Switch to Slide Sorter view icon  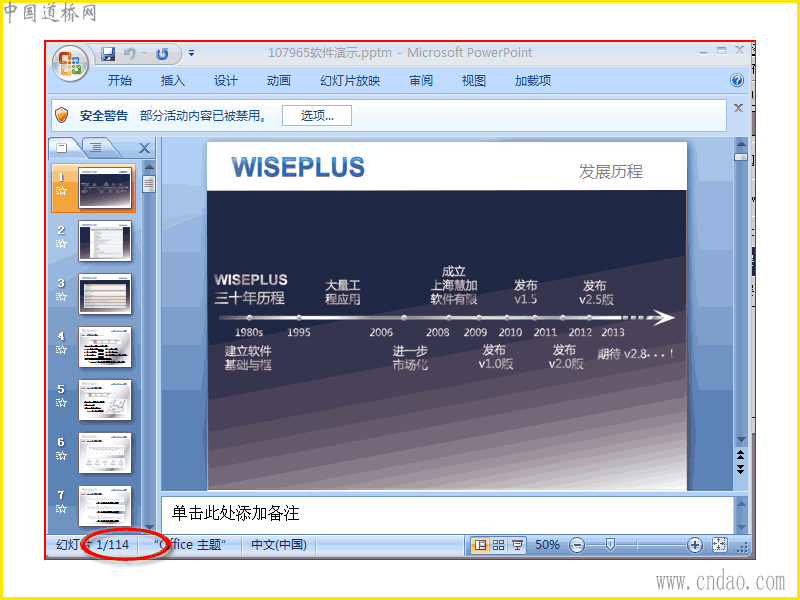[x=498, y=545]
